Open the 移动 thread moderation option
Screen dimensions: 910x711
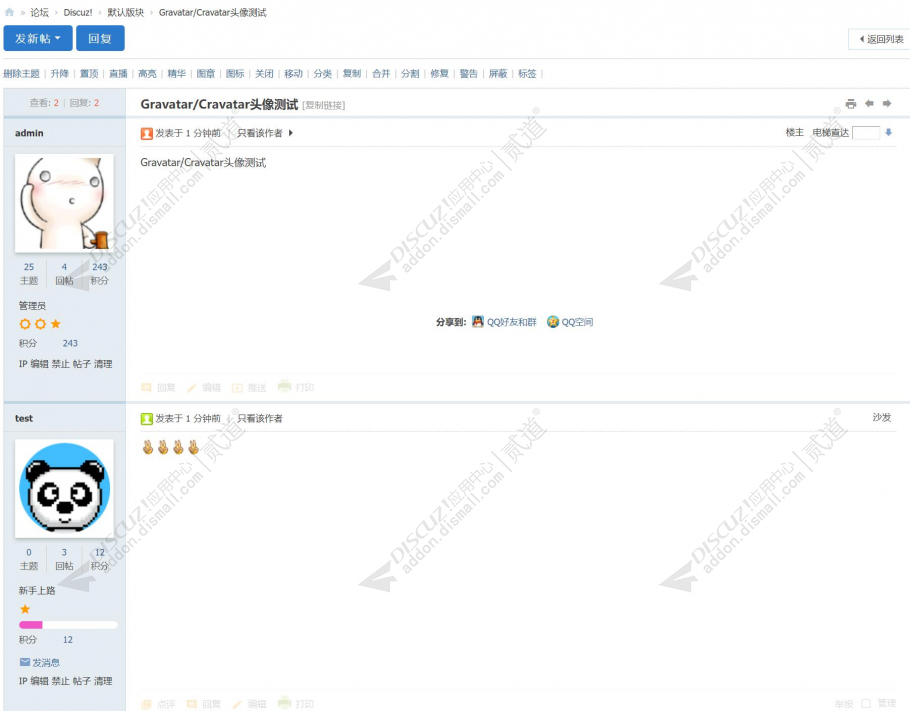click(x=292, y=73)
